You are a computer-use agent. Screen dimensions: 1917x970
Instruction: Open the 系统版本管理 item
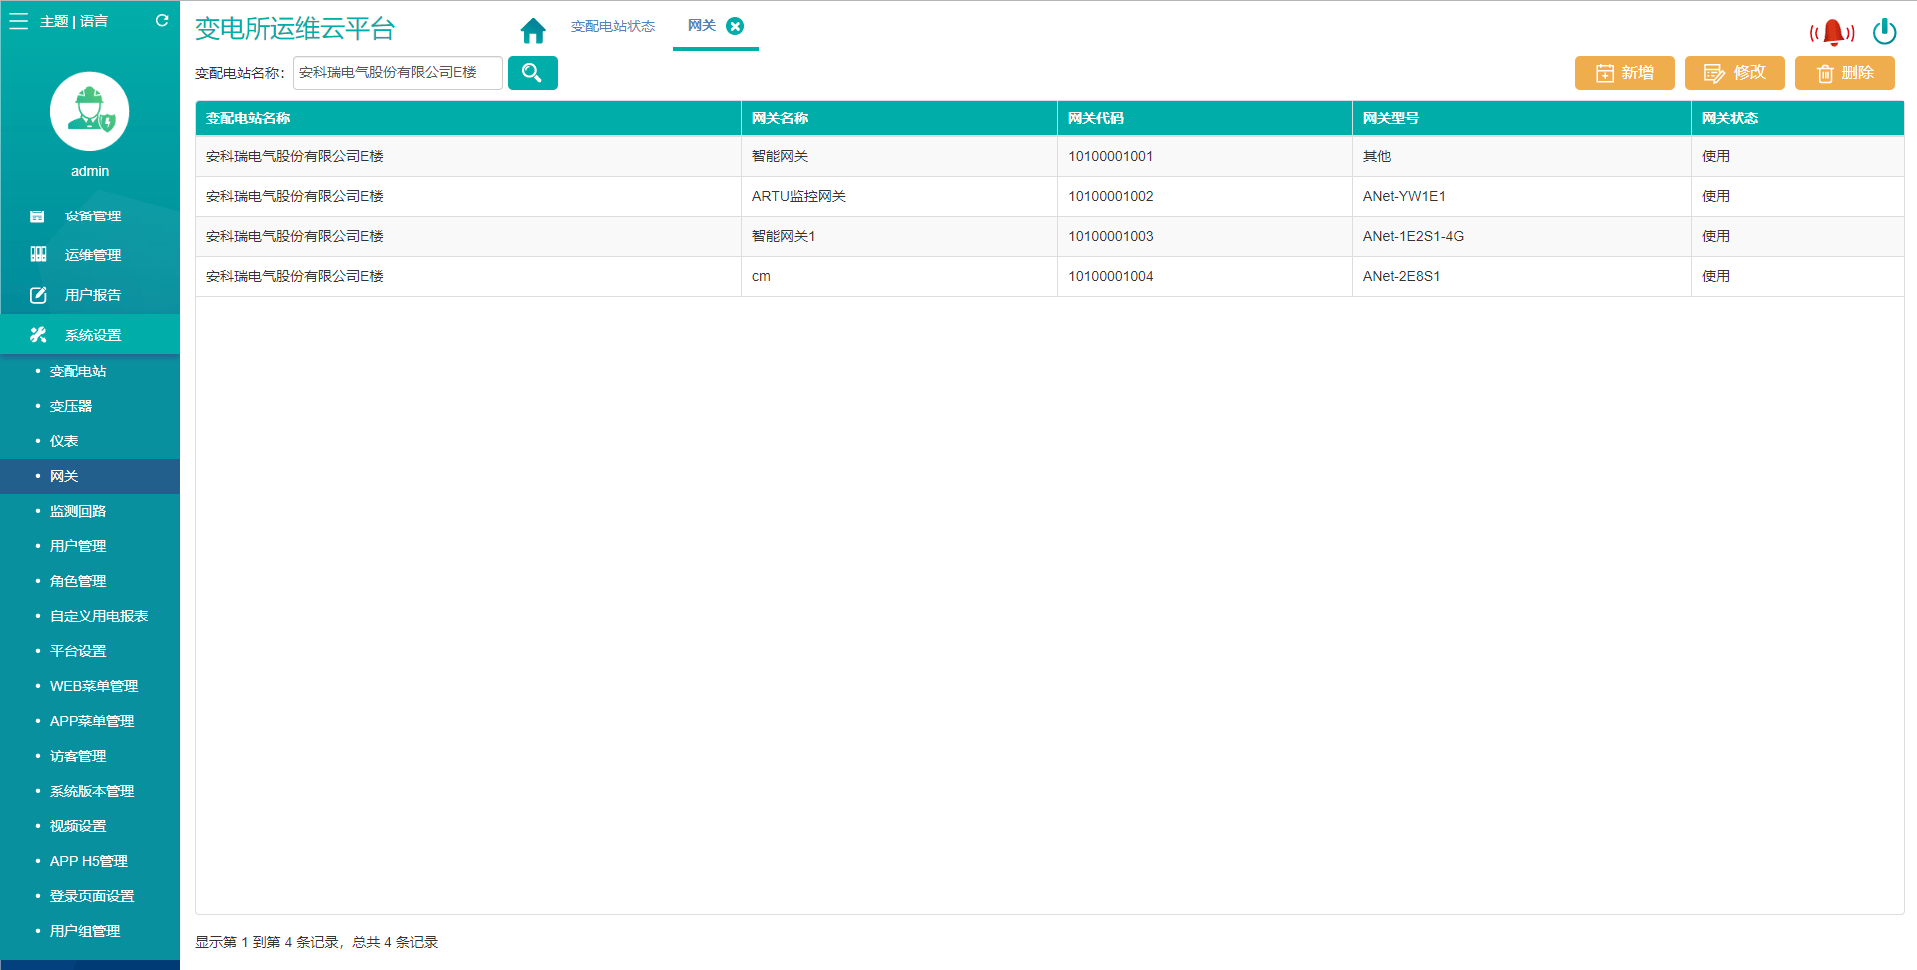(x=90, y=791)
